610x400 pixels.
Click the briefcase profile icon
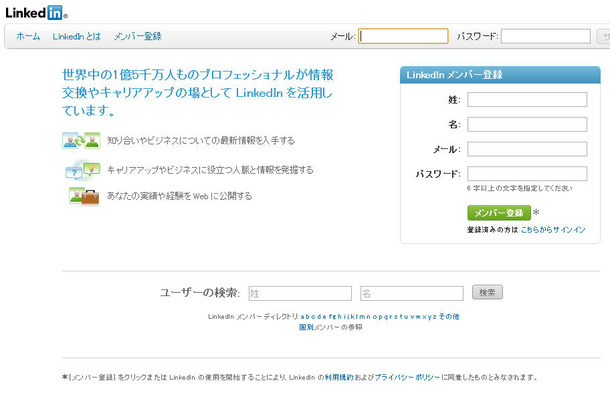[x=84, y=196]
